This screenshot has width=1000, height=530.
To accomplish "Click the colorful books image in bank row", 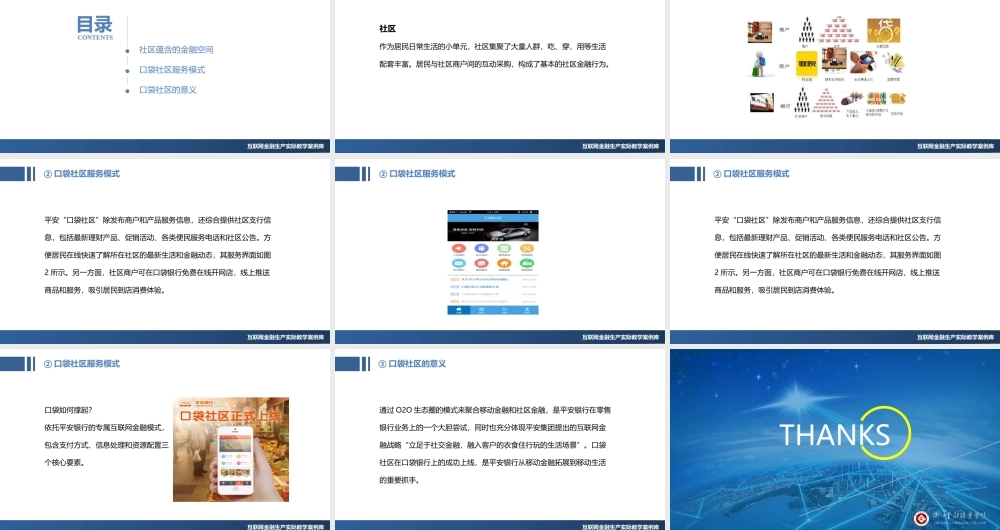I will coord(876,99).
